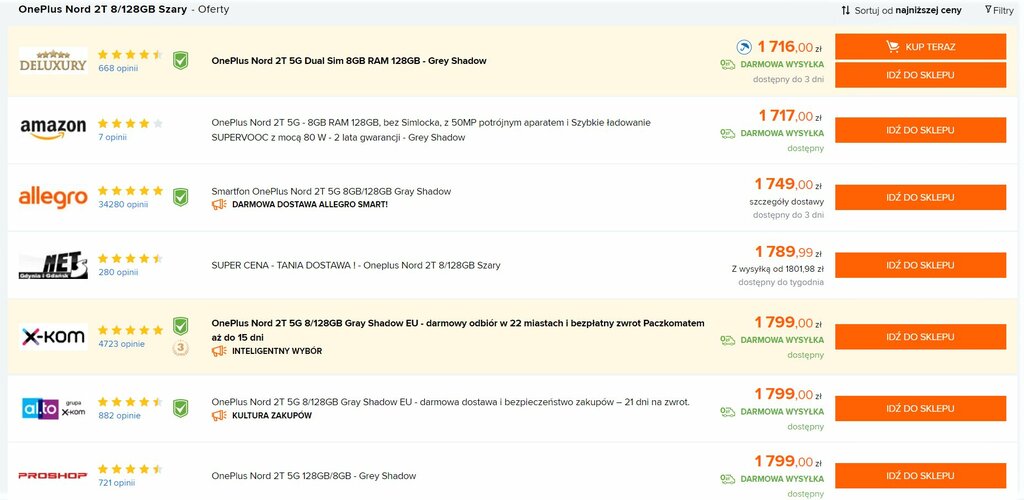
Task: Click the KULTURA ZAKUPÓW promo label
Action: click(x=272, y=416)
